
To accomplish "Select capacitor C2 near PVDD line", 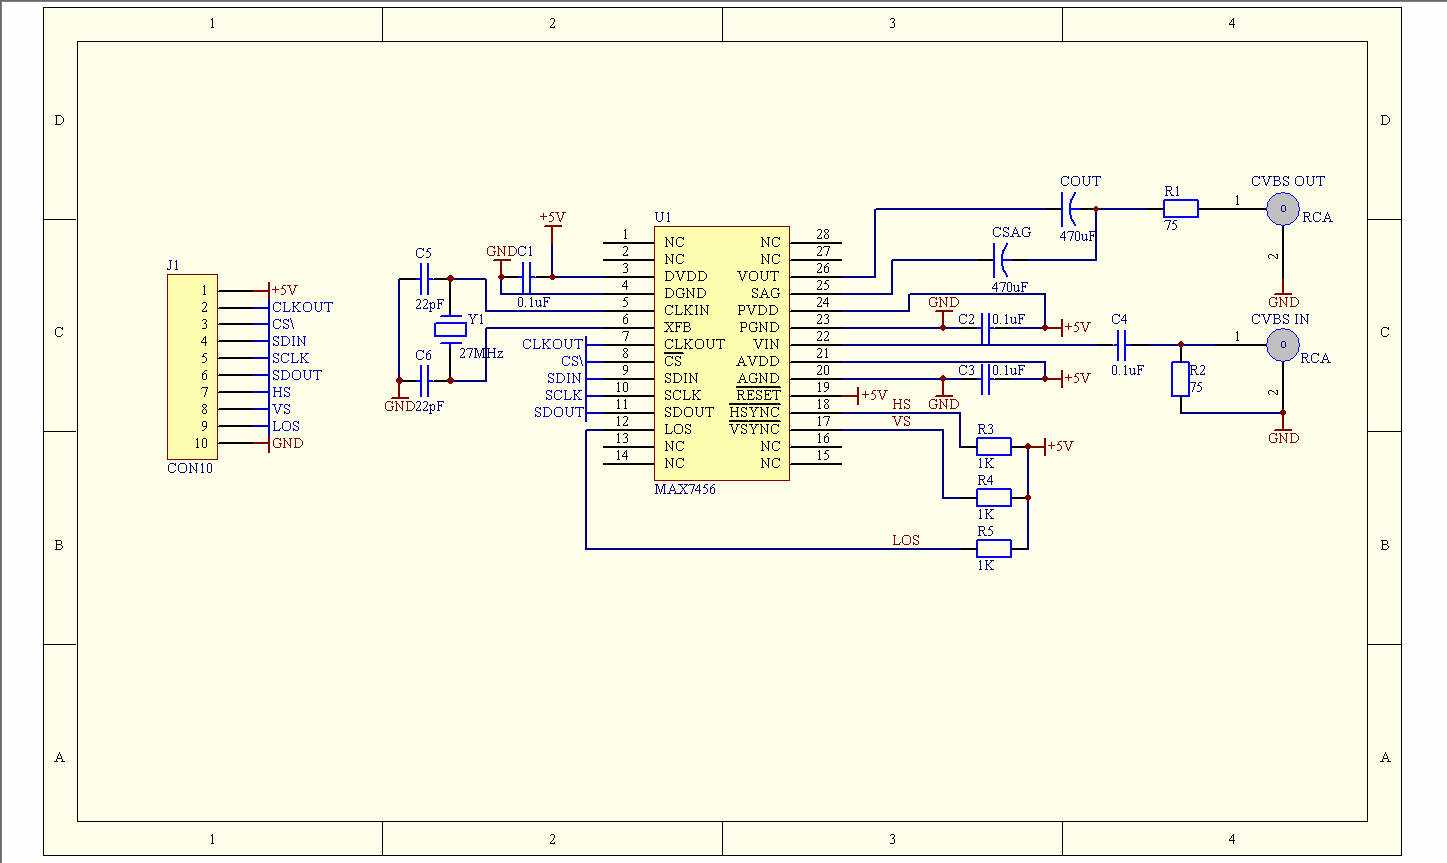I will [x=986, y=327].
